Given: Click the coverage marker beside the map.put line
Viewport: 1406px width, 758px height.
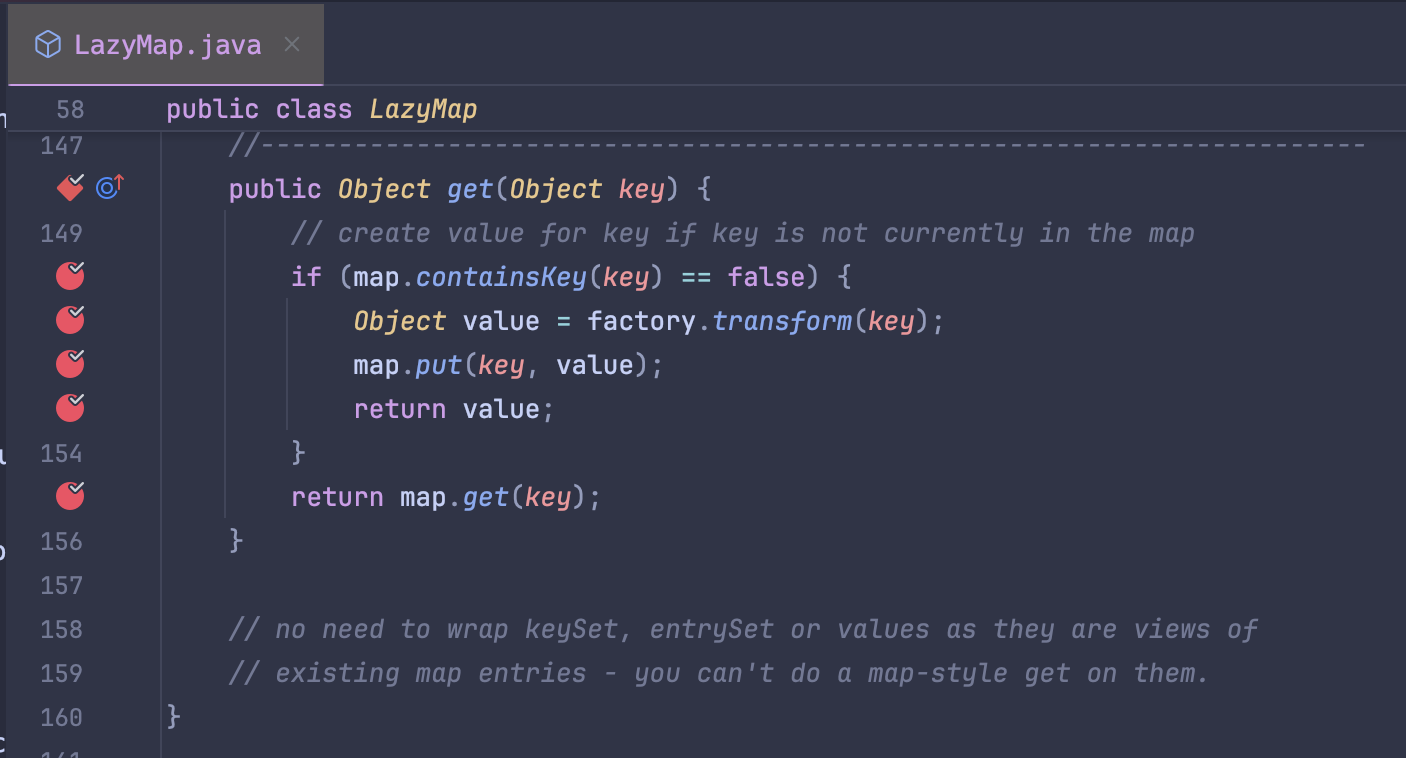Looking at the screenshot, I should pyautogui.click(x=69, y=364).
